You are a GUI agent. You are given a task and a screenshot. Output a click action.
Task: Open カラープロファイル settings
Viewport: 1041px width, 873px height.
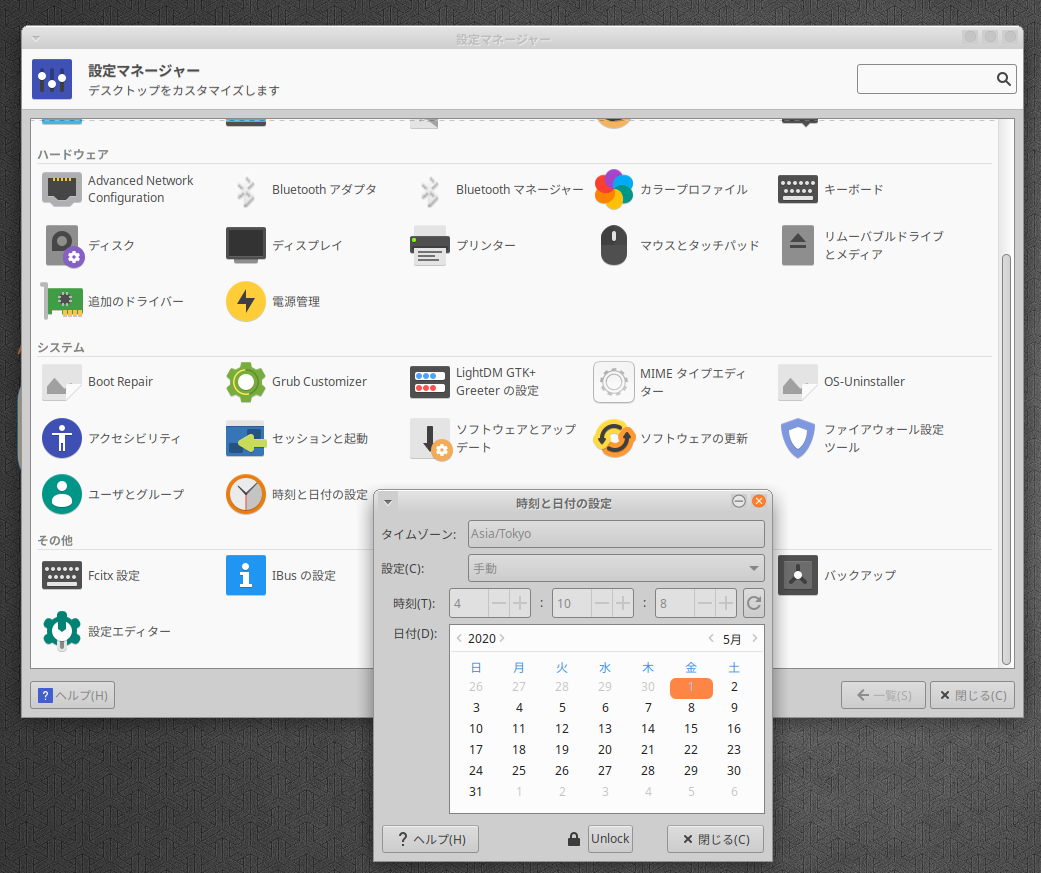671,190
